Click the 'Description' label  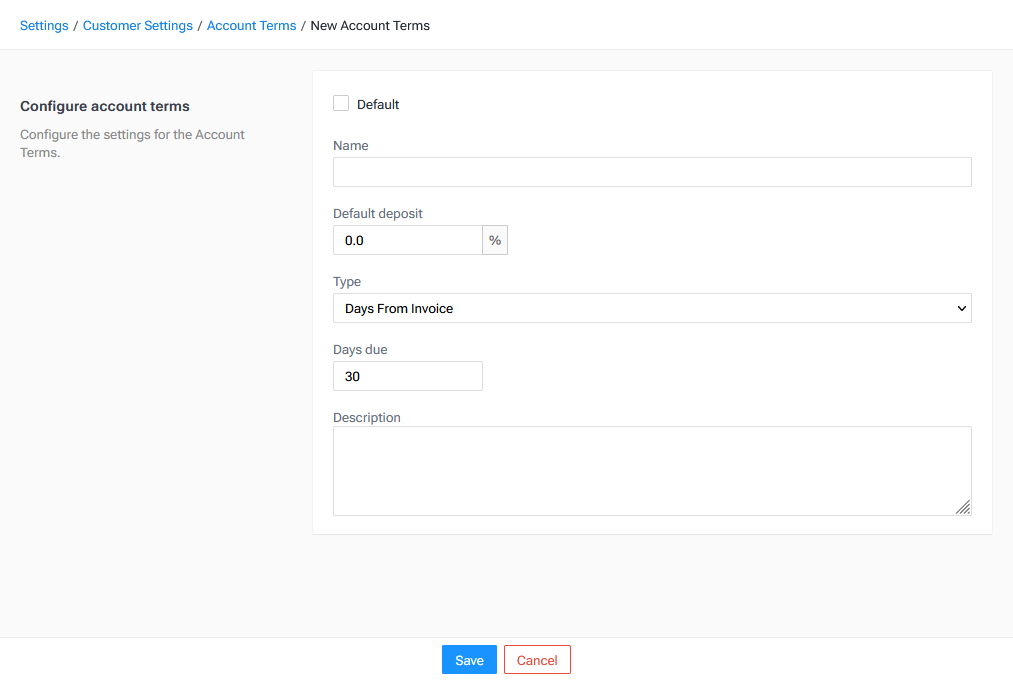[367, 417]
